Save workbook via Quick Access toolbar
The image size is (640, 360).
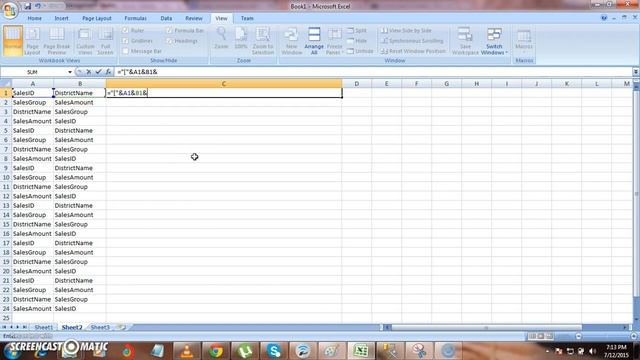[x=27, y=6]
